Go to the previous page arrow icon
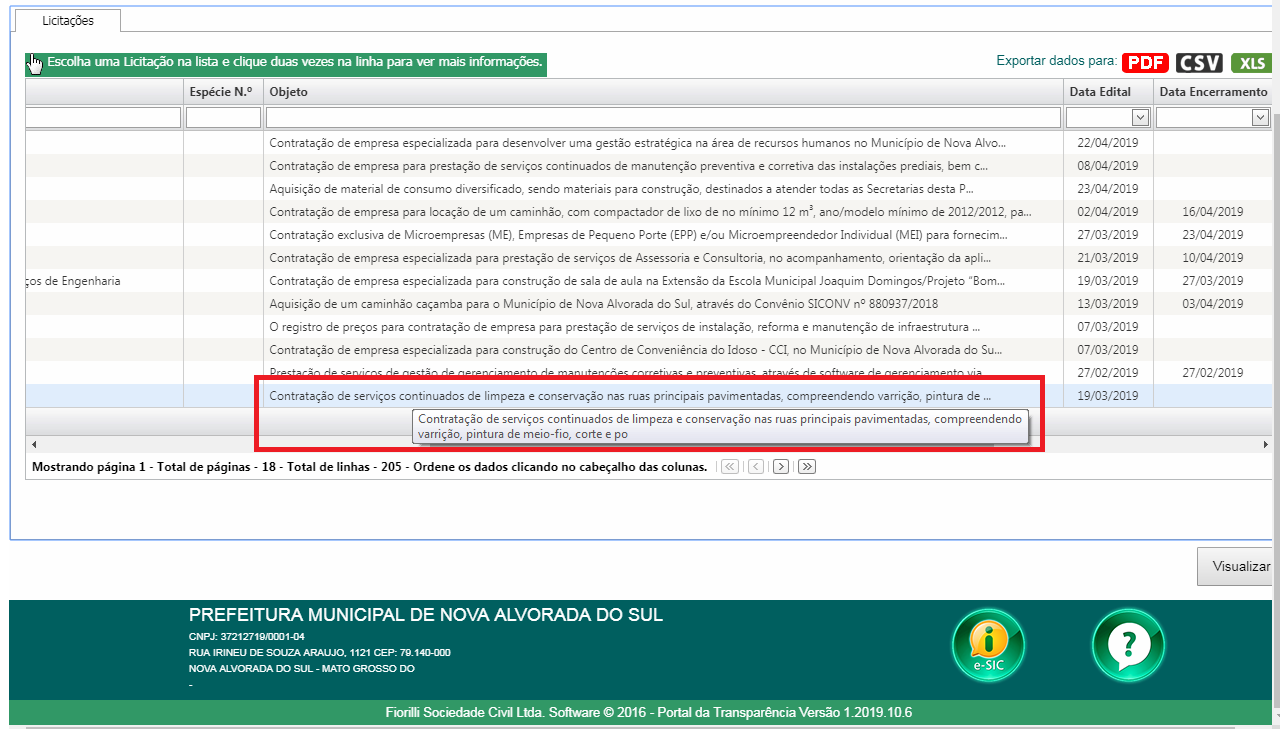 point(755,466)
